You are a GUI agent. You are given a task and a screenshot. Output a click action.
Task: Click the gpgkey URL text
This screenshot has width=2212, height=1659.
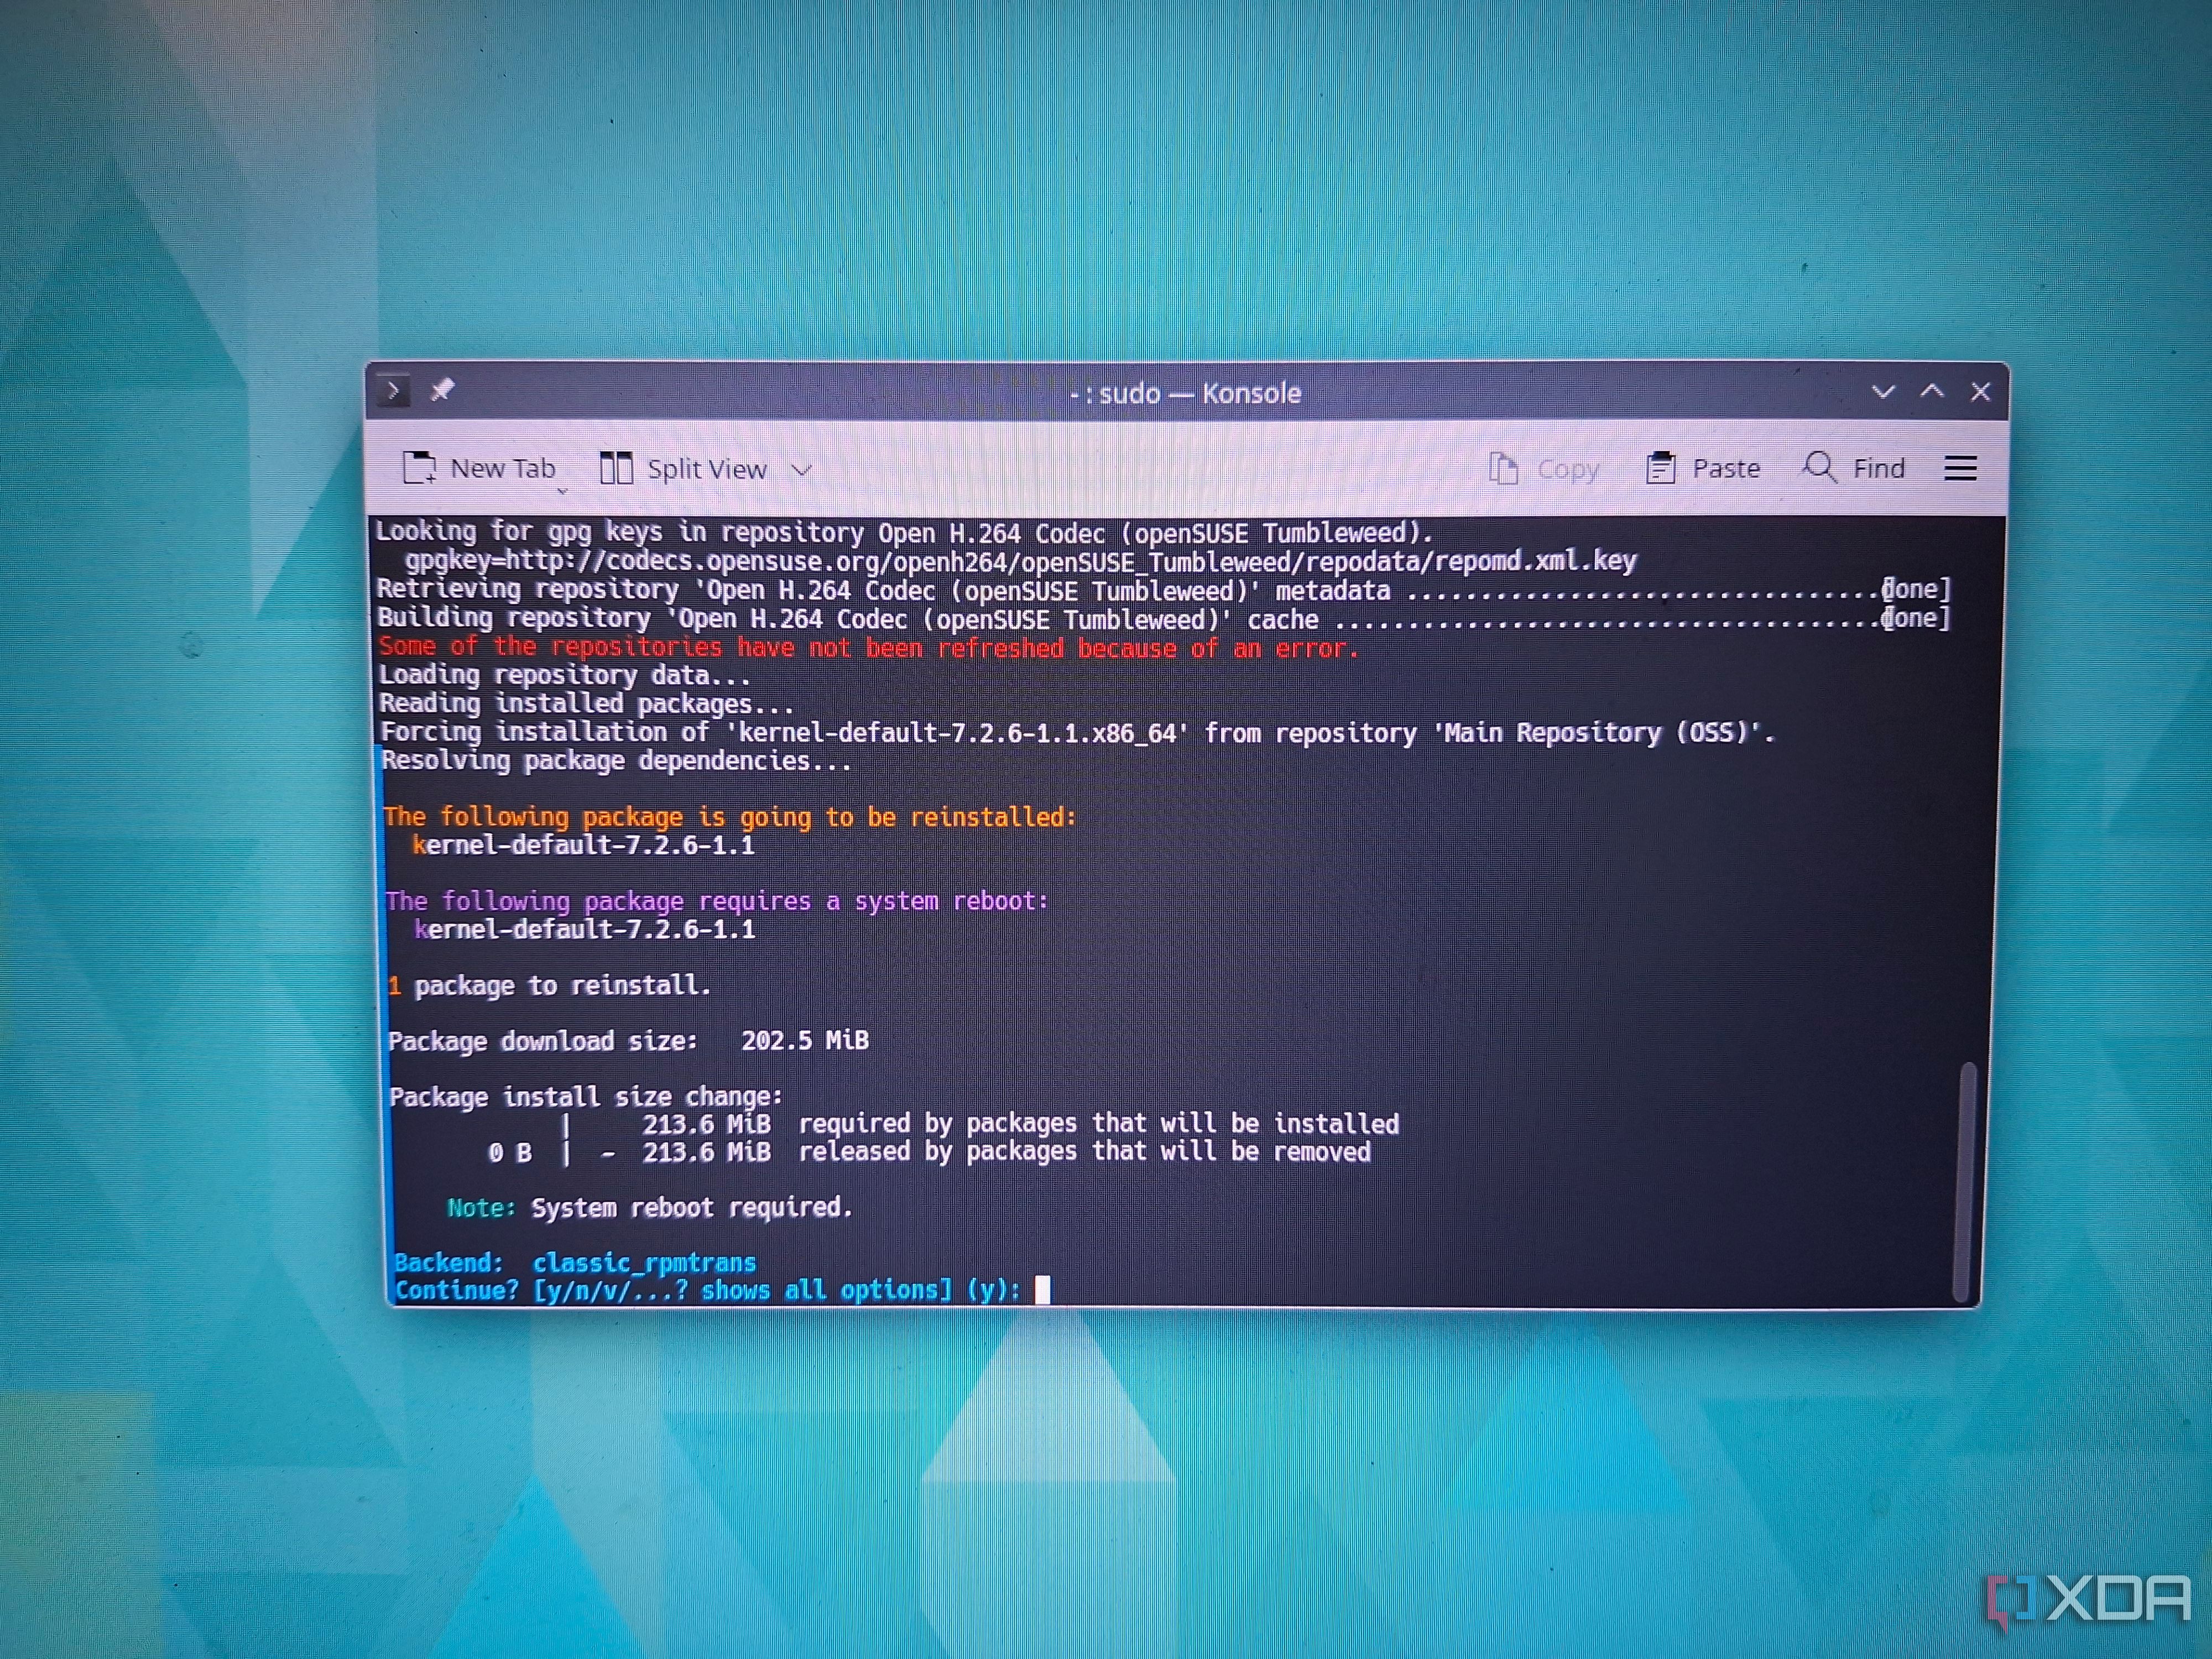click(1020, 561)
